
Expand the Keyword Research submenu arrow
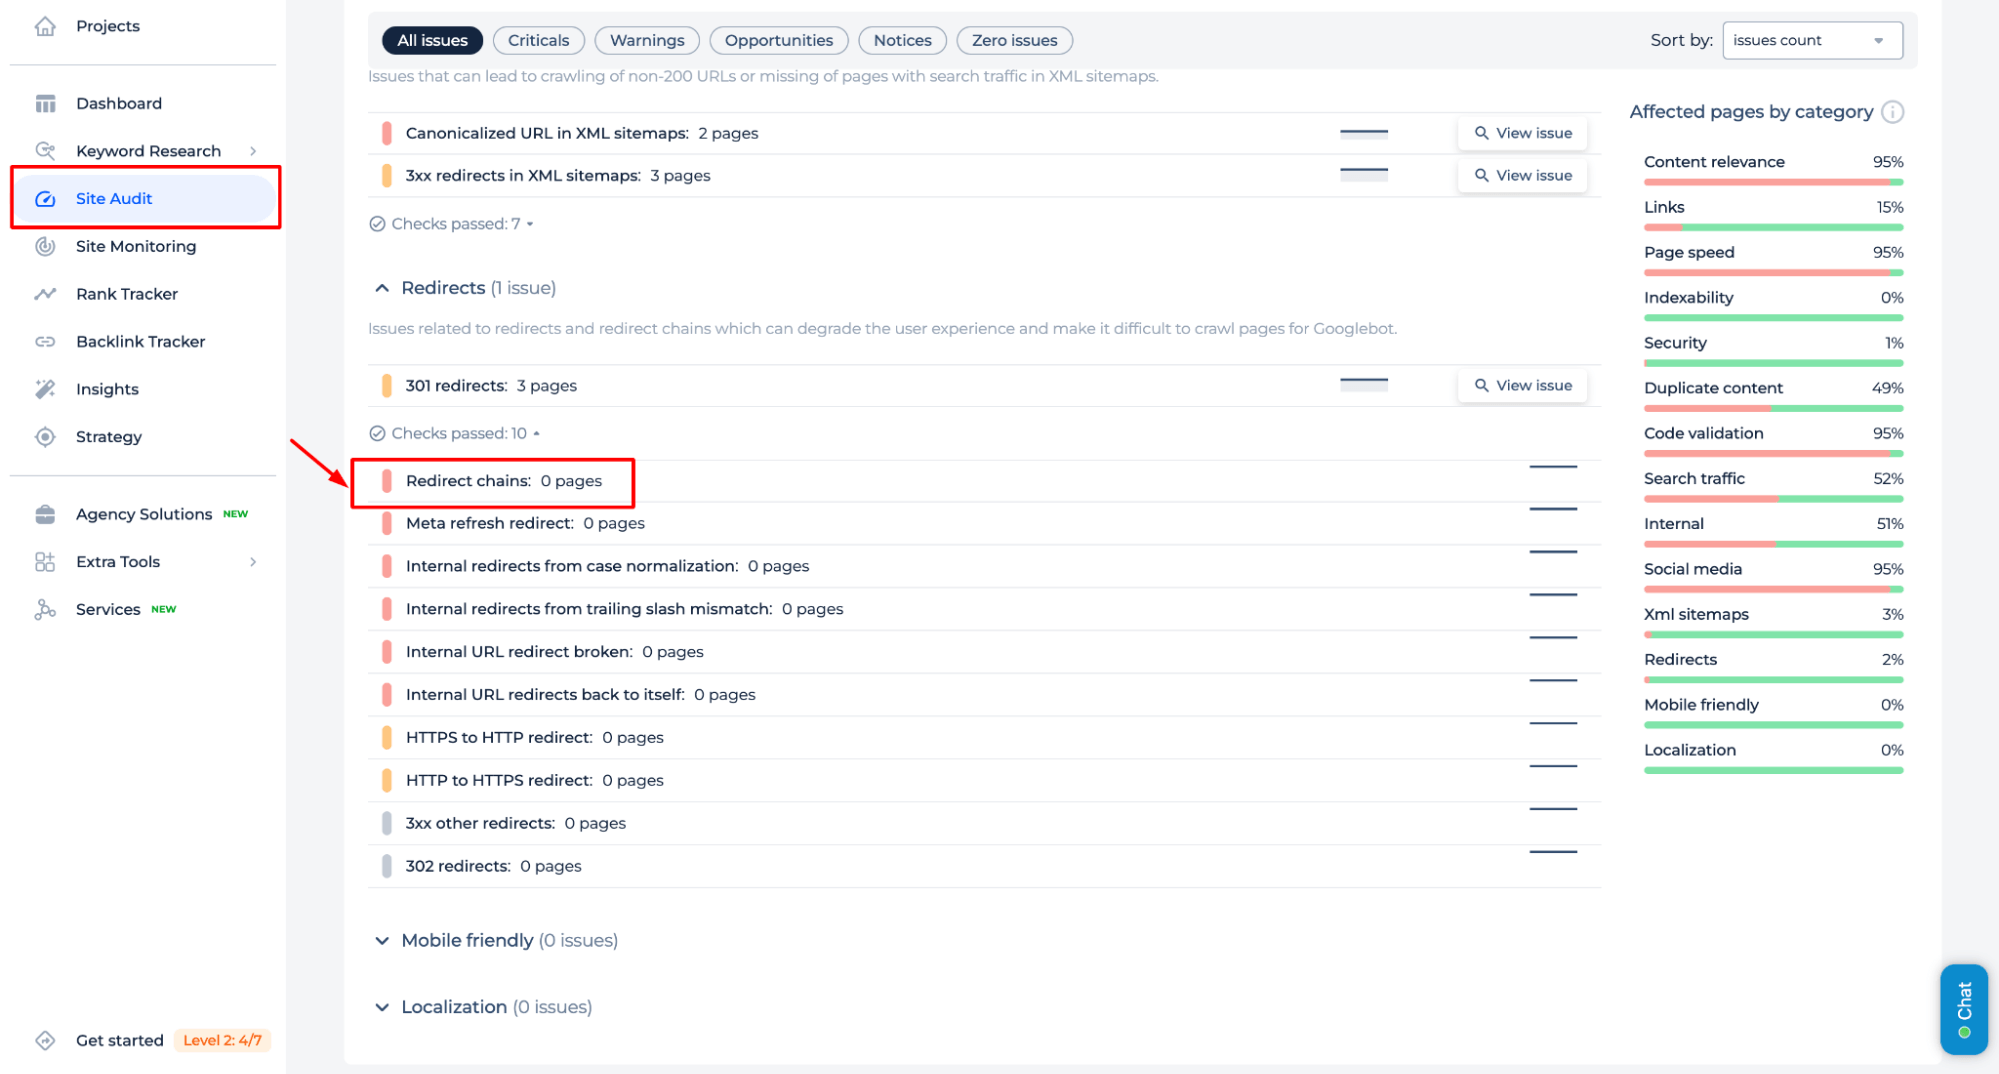pyautogui.click(x=253, y=151)
